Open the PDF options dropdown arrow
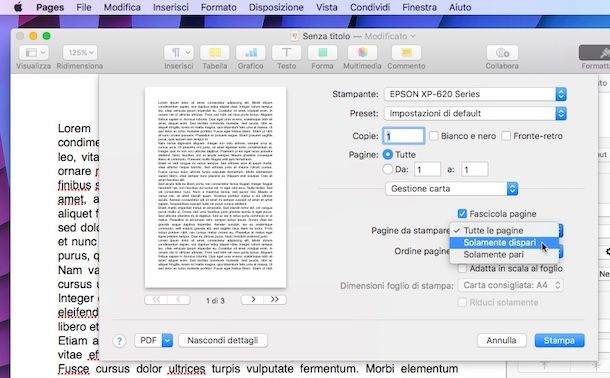Screen dimensions: 610x378 [167, 340]
